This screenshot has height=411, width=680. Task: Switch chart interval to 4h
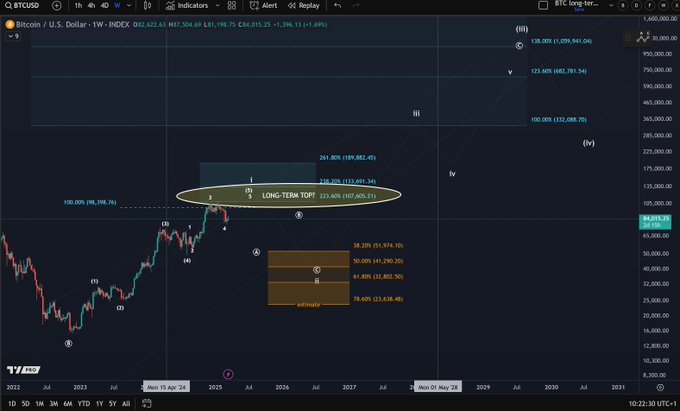point(91,6)
